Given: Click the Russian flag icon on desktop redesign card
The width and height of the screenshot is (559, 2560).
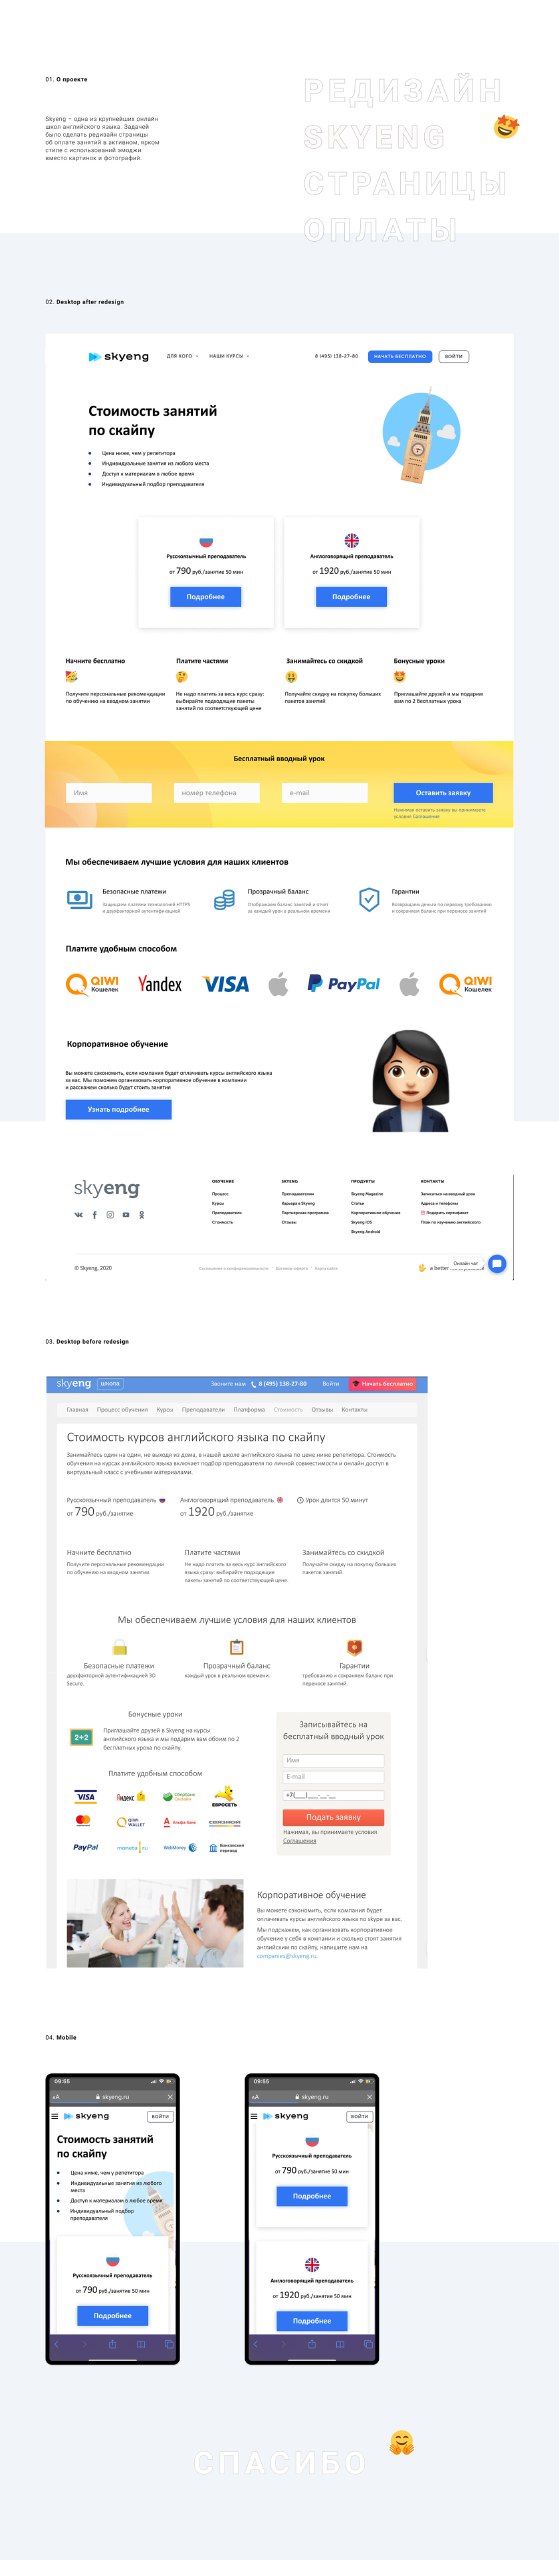Looking at the screenshot, I should [206, 540].
